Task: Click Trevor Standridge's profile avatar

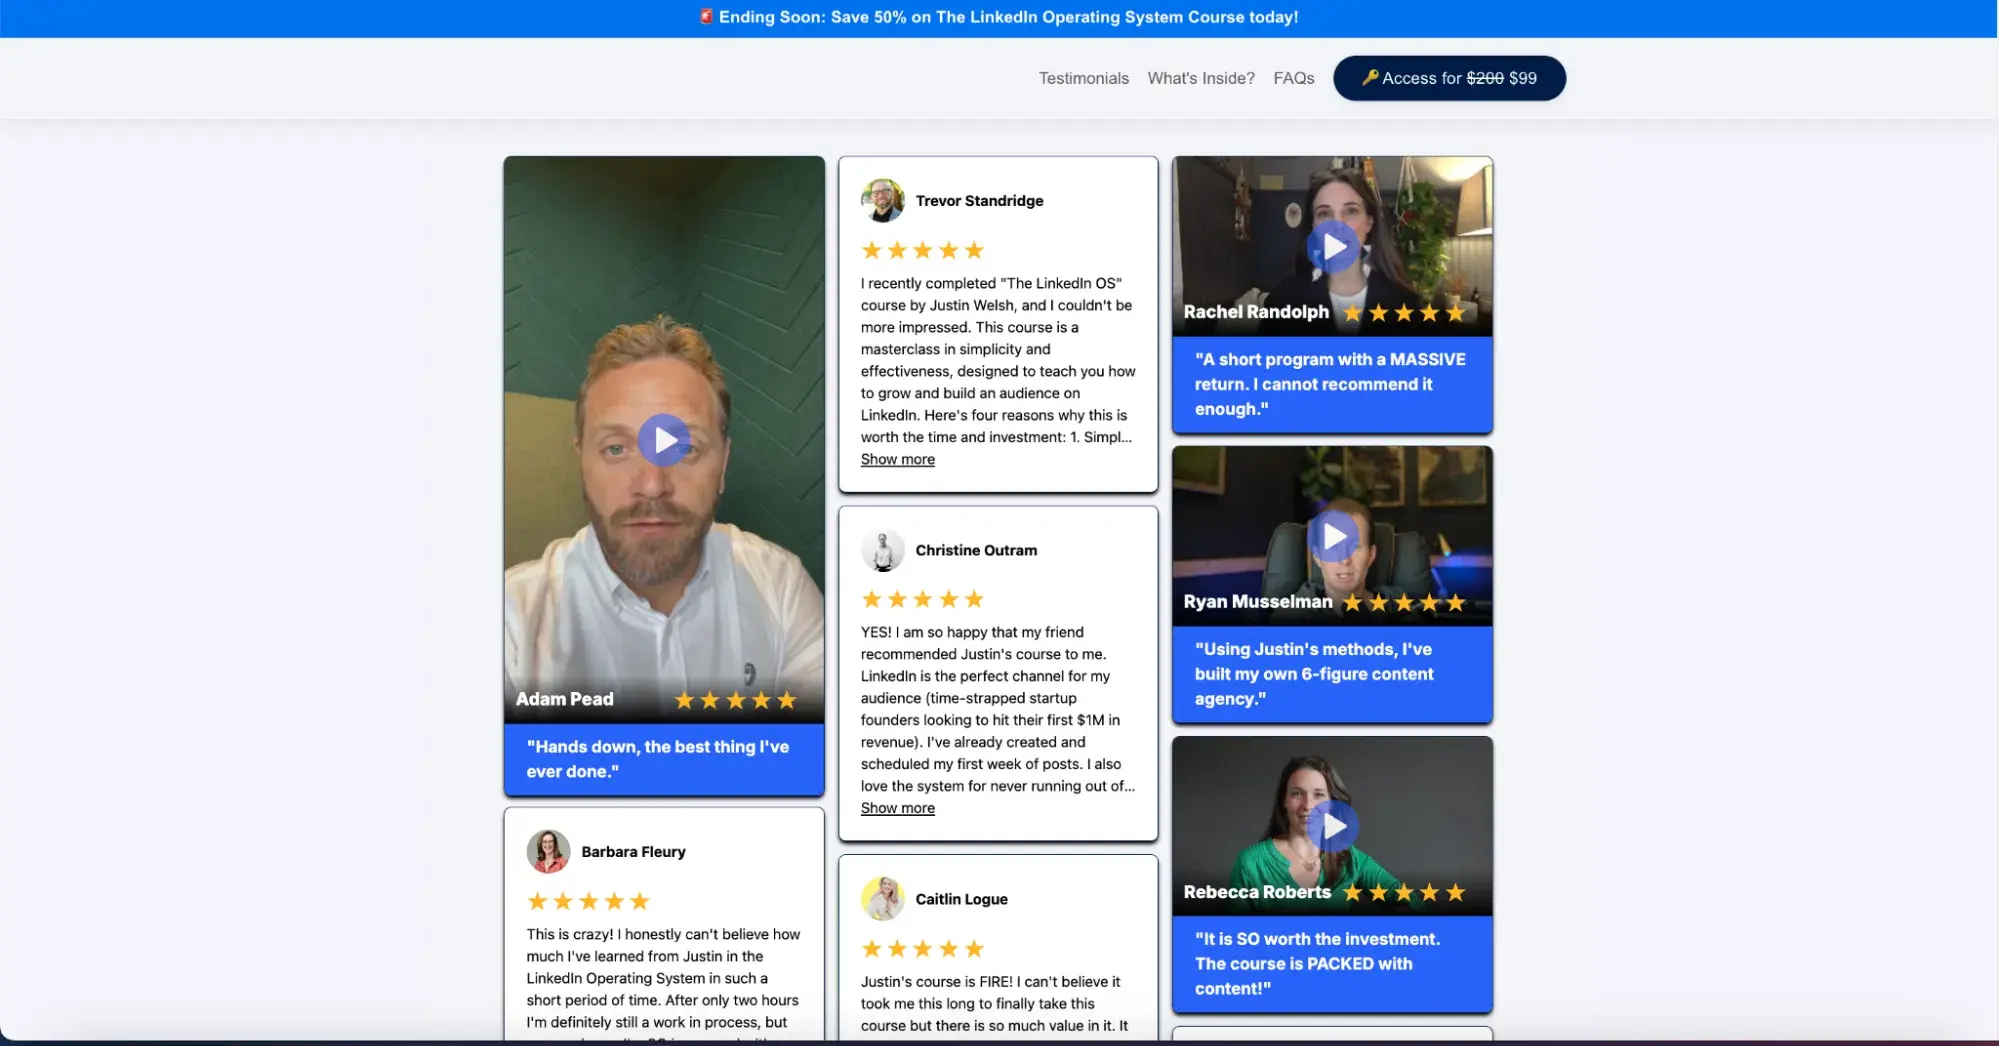Action: (882, 201)
